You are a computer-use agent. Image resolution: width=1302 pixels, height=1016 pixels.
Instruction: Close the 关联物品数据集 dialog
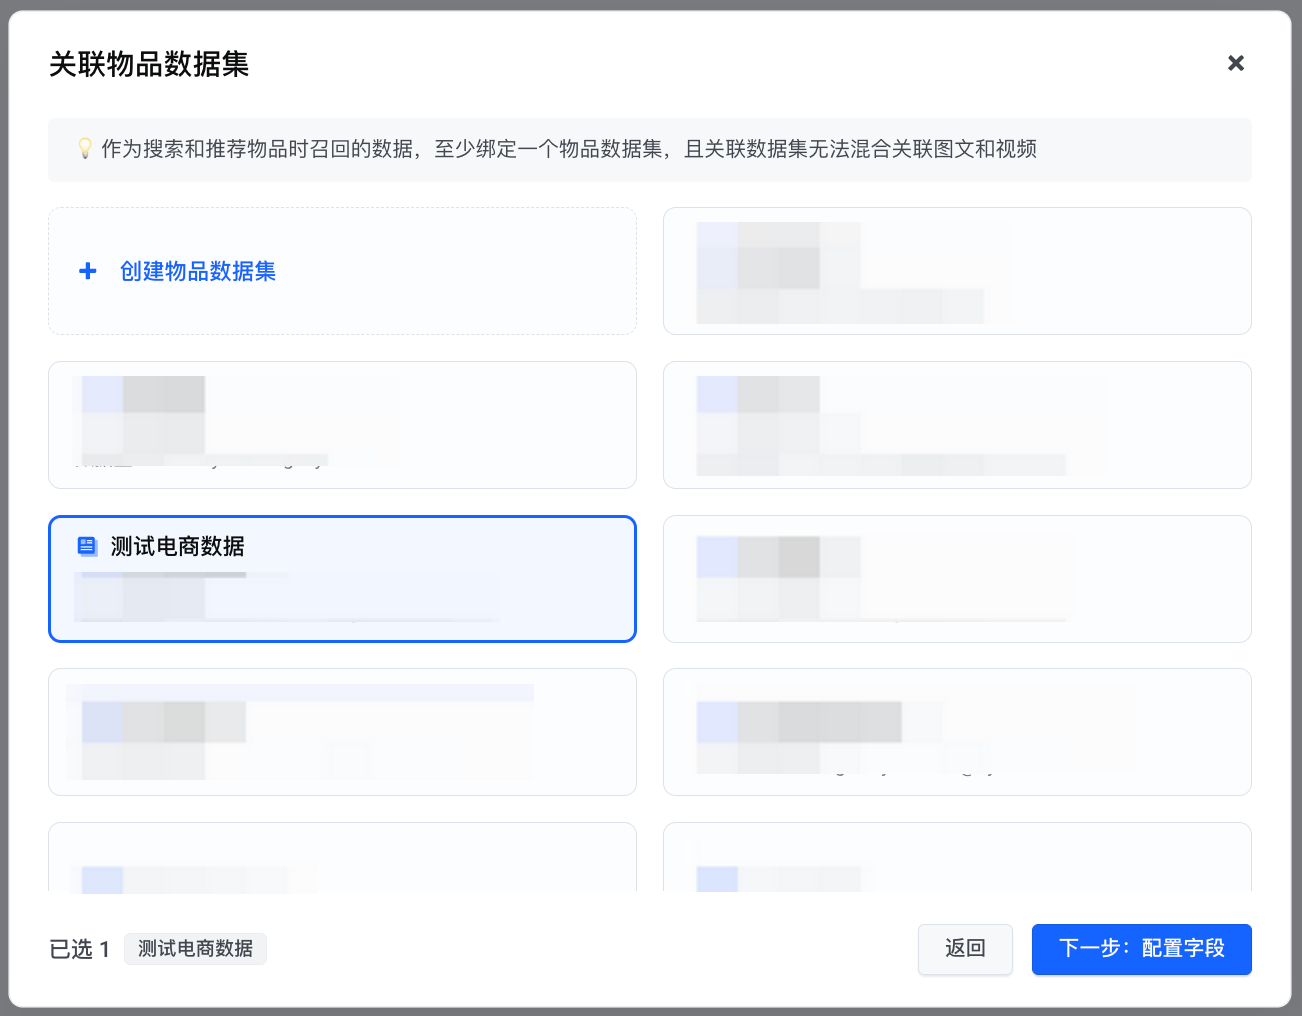1236,63
